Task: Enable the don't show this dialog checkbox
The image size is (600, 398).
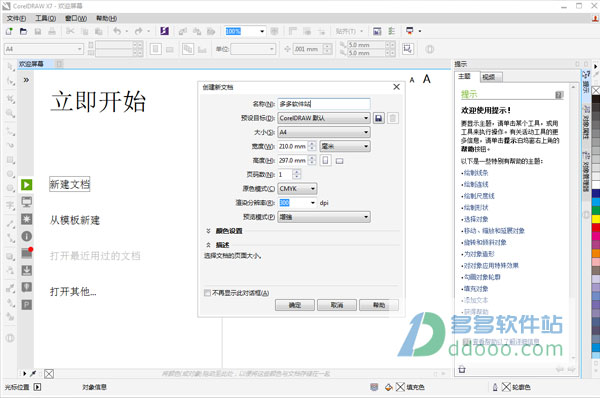Action: click(x=207, y=293)
